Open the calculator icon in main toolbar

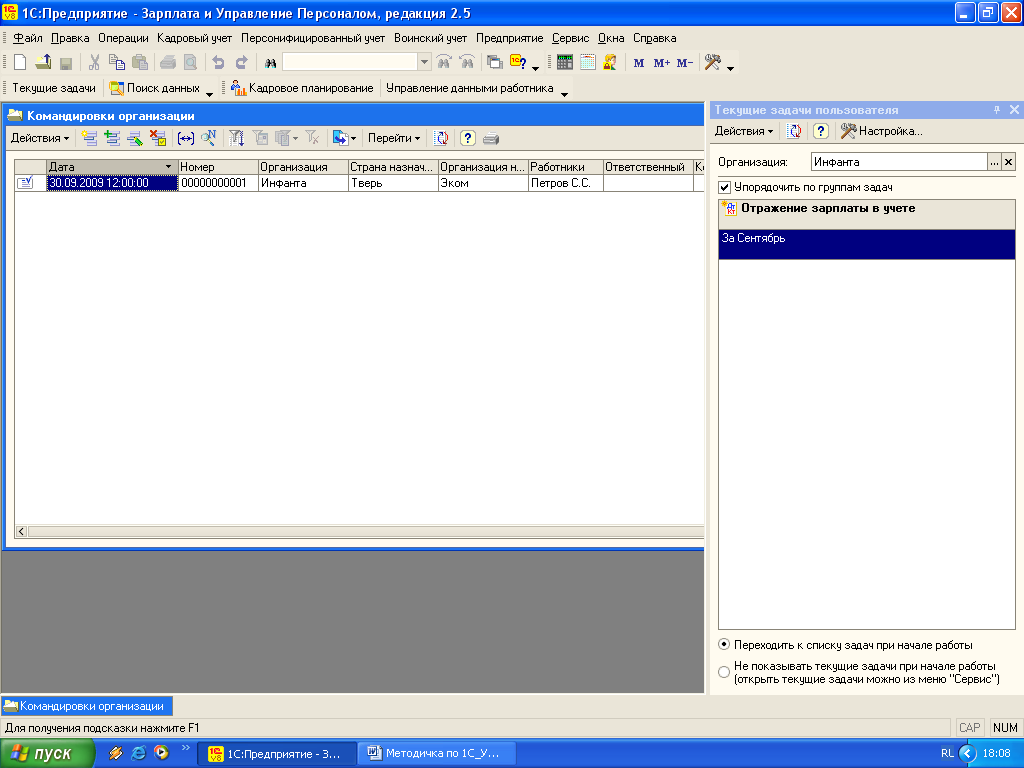(x=565, y=63)
